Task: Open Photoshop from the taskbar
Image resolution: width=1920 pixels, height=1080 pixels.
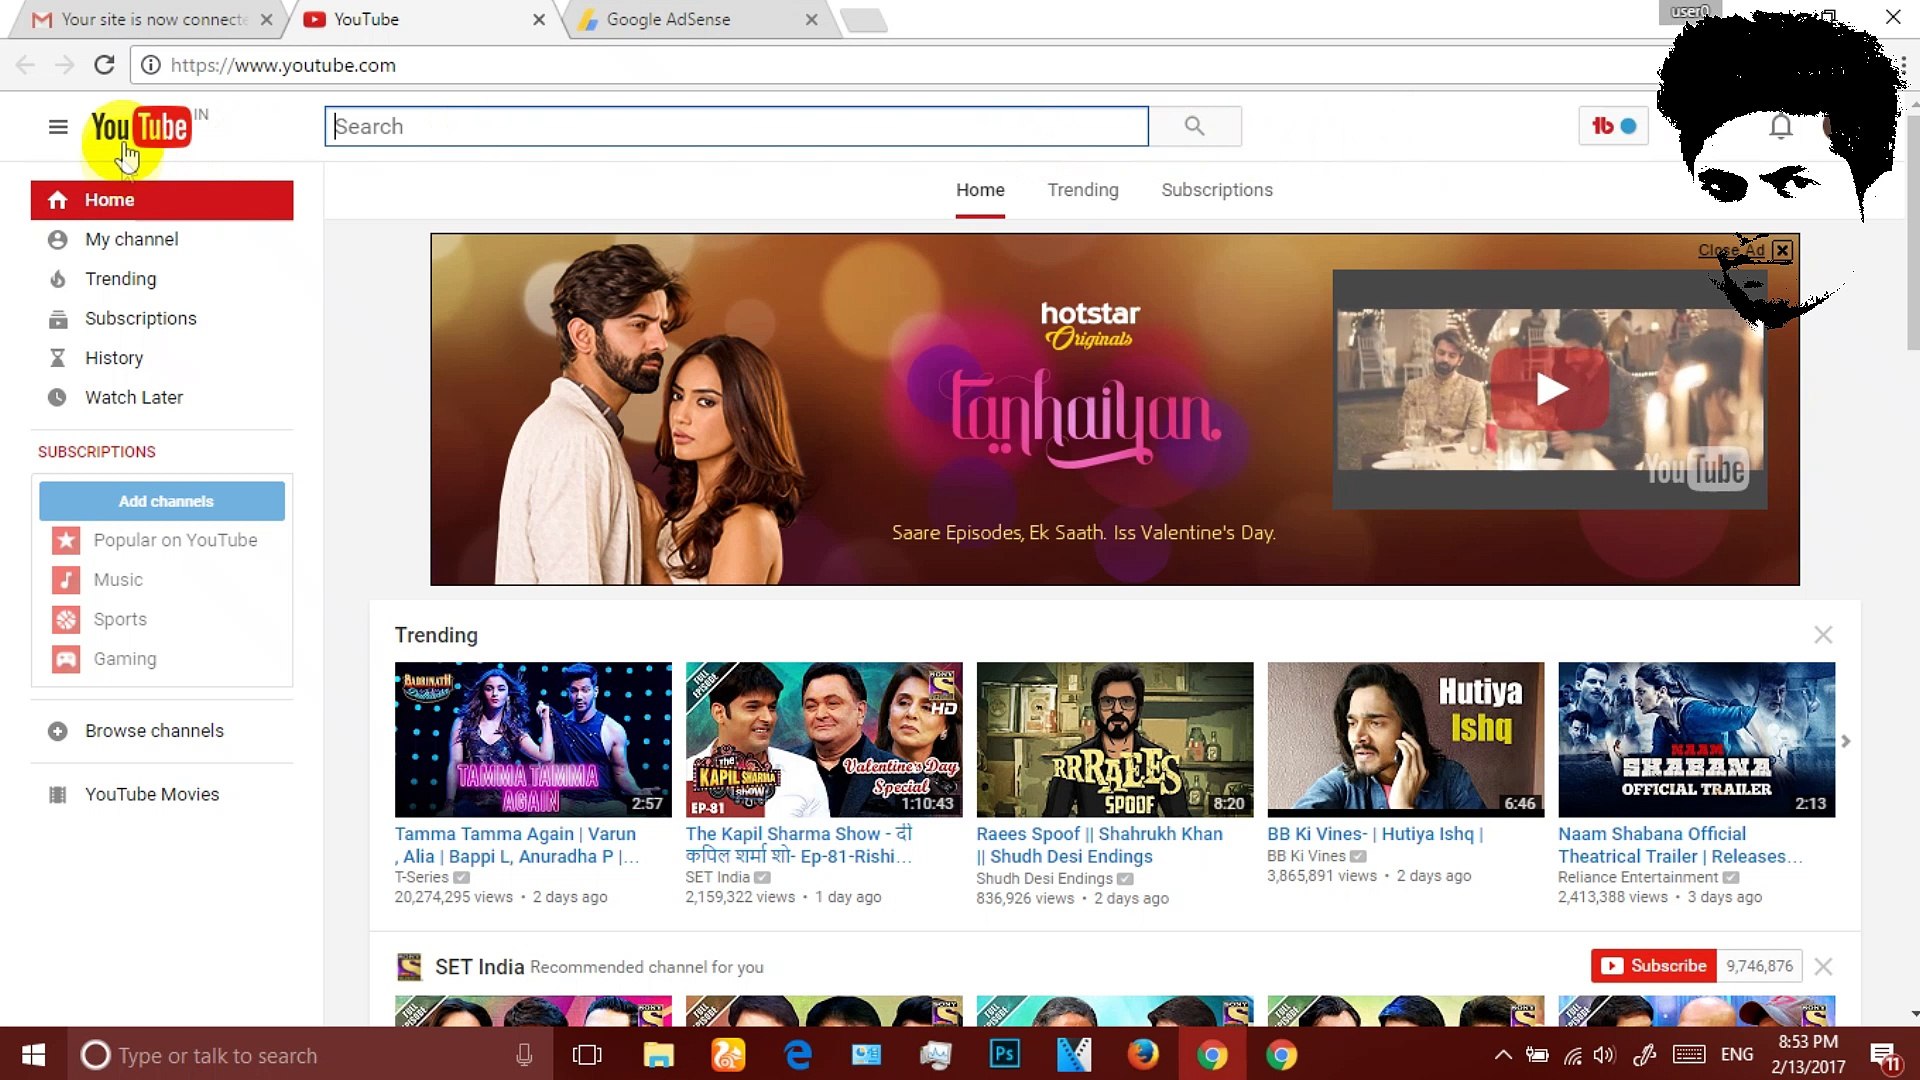Action: pyautogui.click(x=1004, y=1055)
